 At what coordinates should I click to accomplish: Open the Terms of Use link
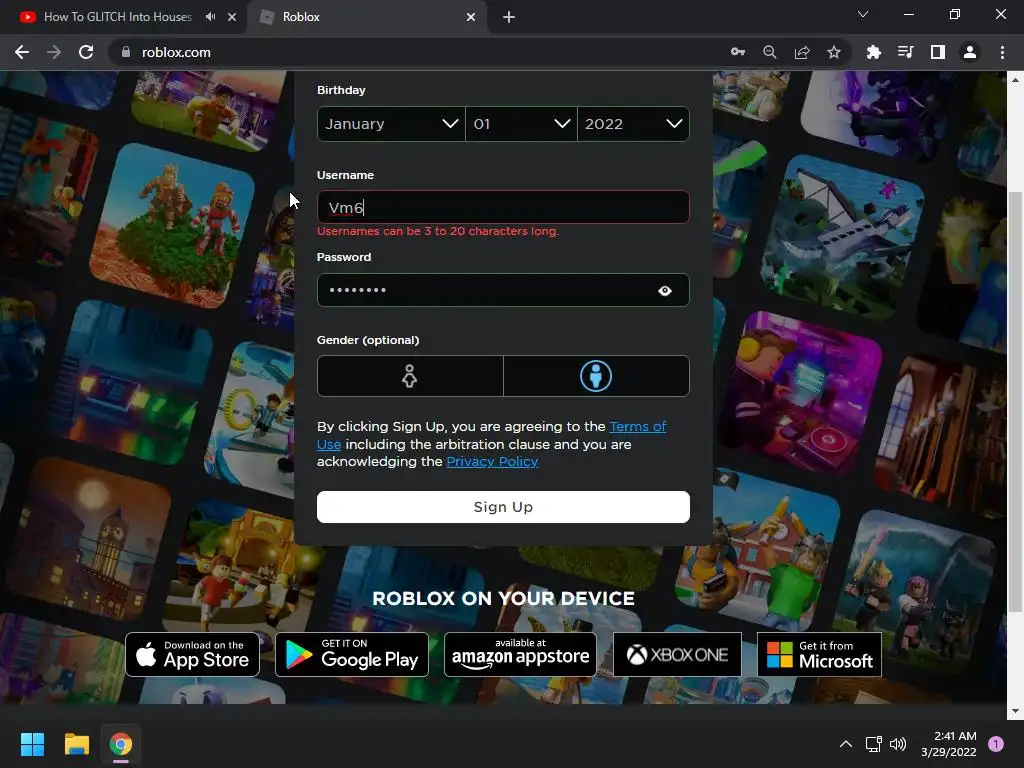[x=637, y=426]
